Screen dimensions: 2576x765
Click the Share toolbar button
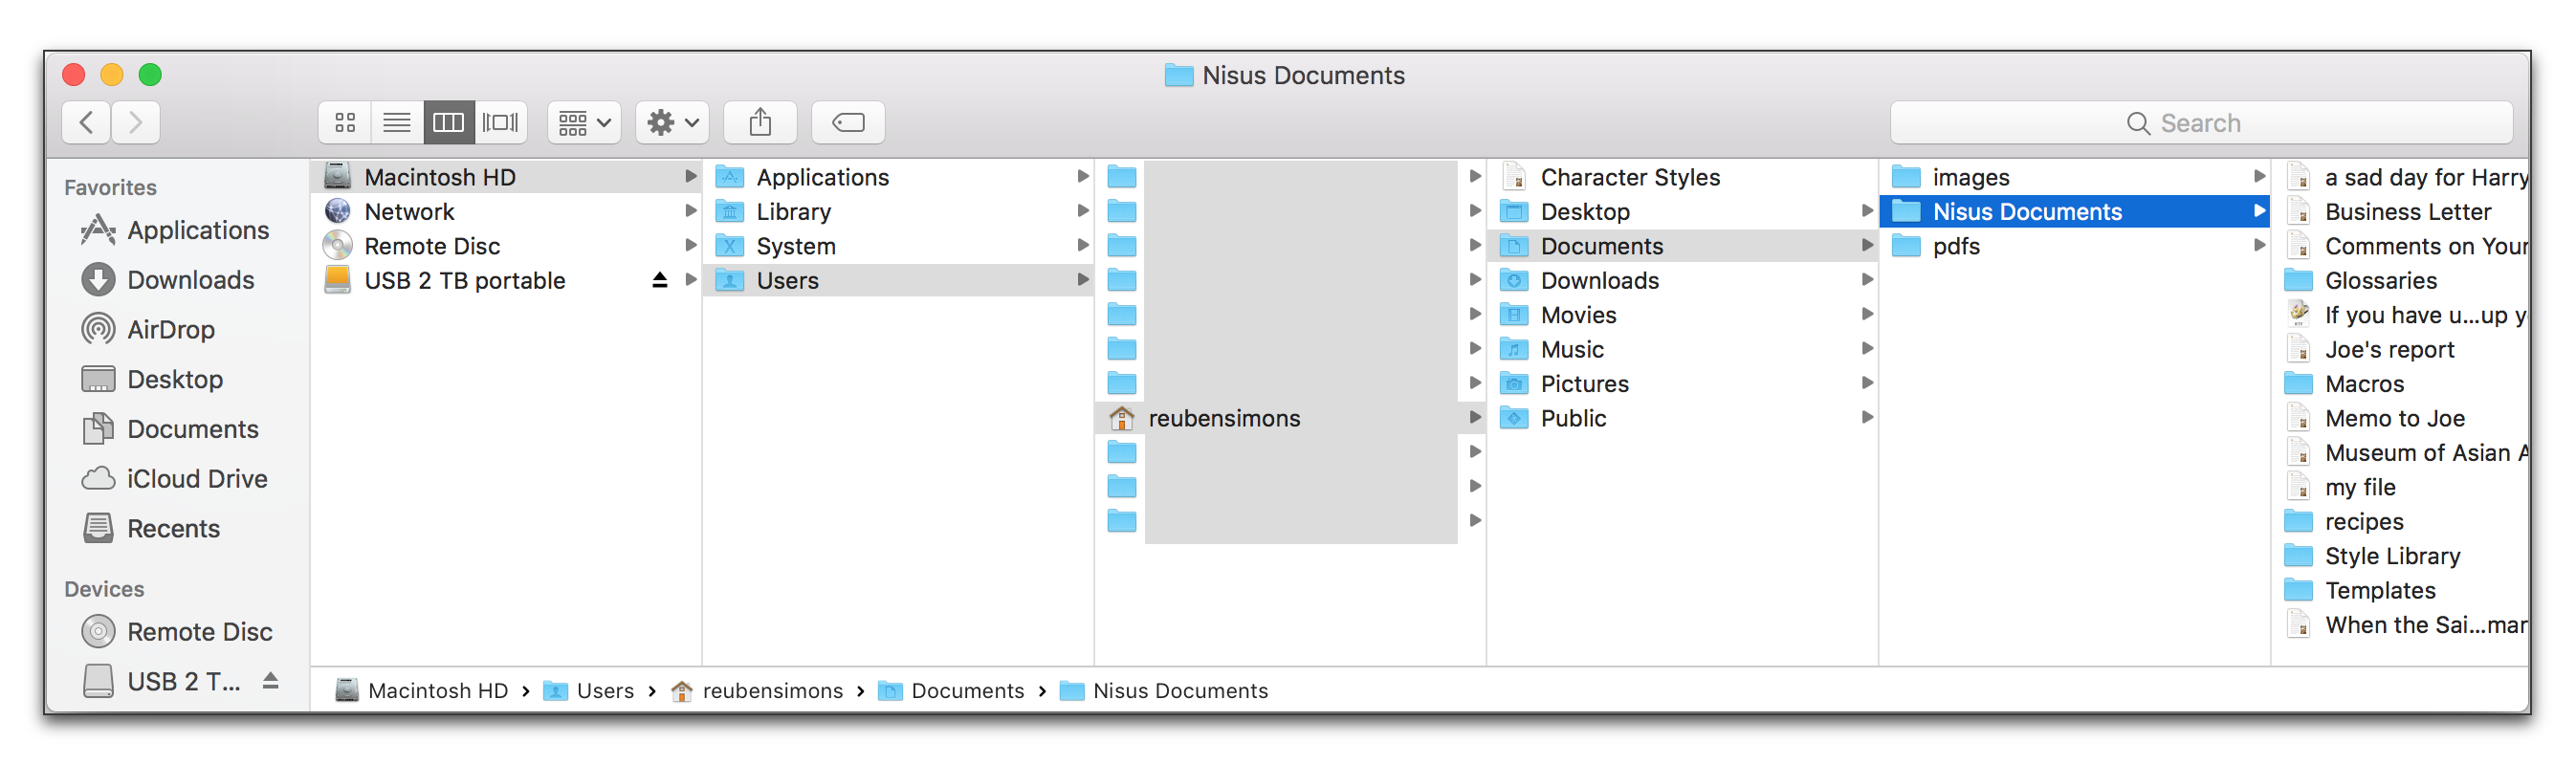pyautogui.click(x=760, y=123)
